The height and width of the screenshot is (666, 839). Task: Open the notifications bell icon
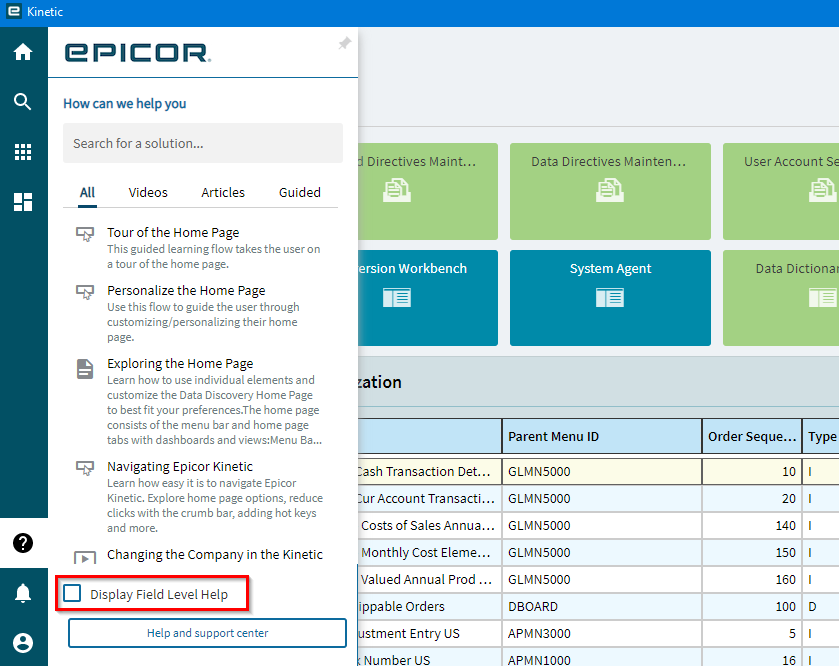click(x=22, y=593)
